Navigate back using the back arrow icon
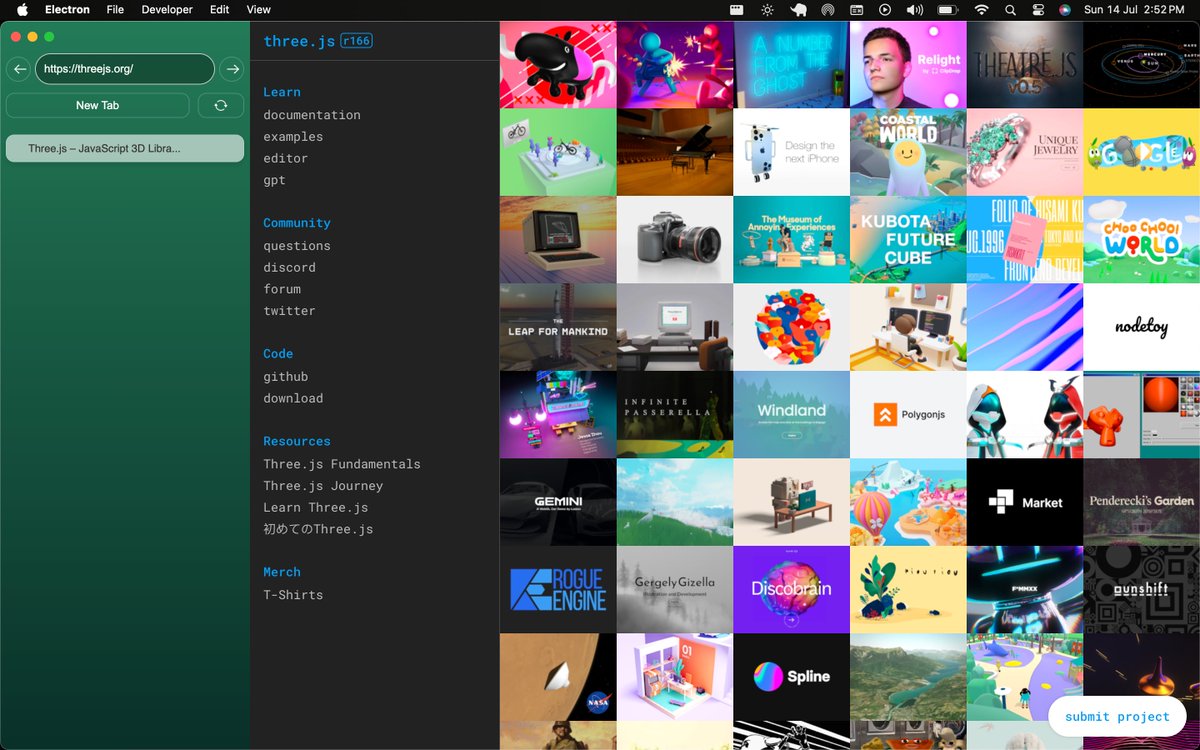This screenshot has height=750, width=1200. pyautogui.click(x=18, y=69)
